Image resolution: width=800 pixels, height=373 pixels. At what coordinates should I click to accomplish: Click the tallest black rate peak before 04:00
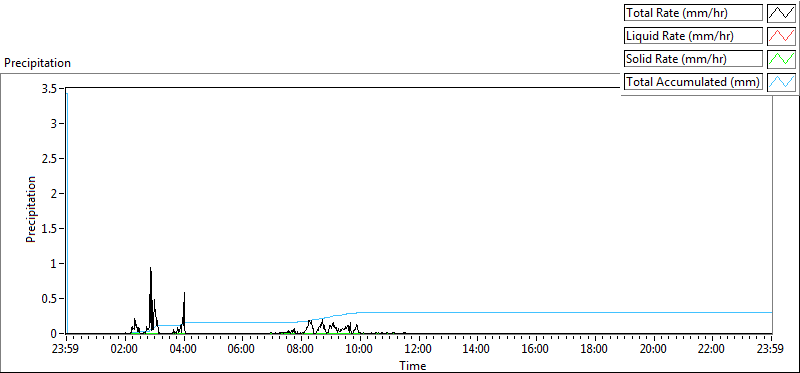151,268
